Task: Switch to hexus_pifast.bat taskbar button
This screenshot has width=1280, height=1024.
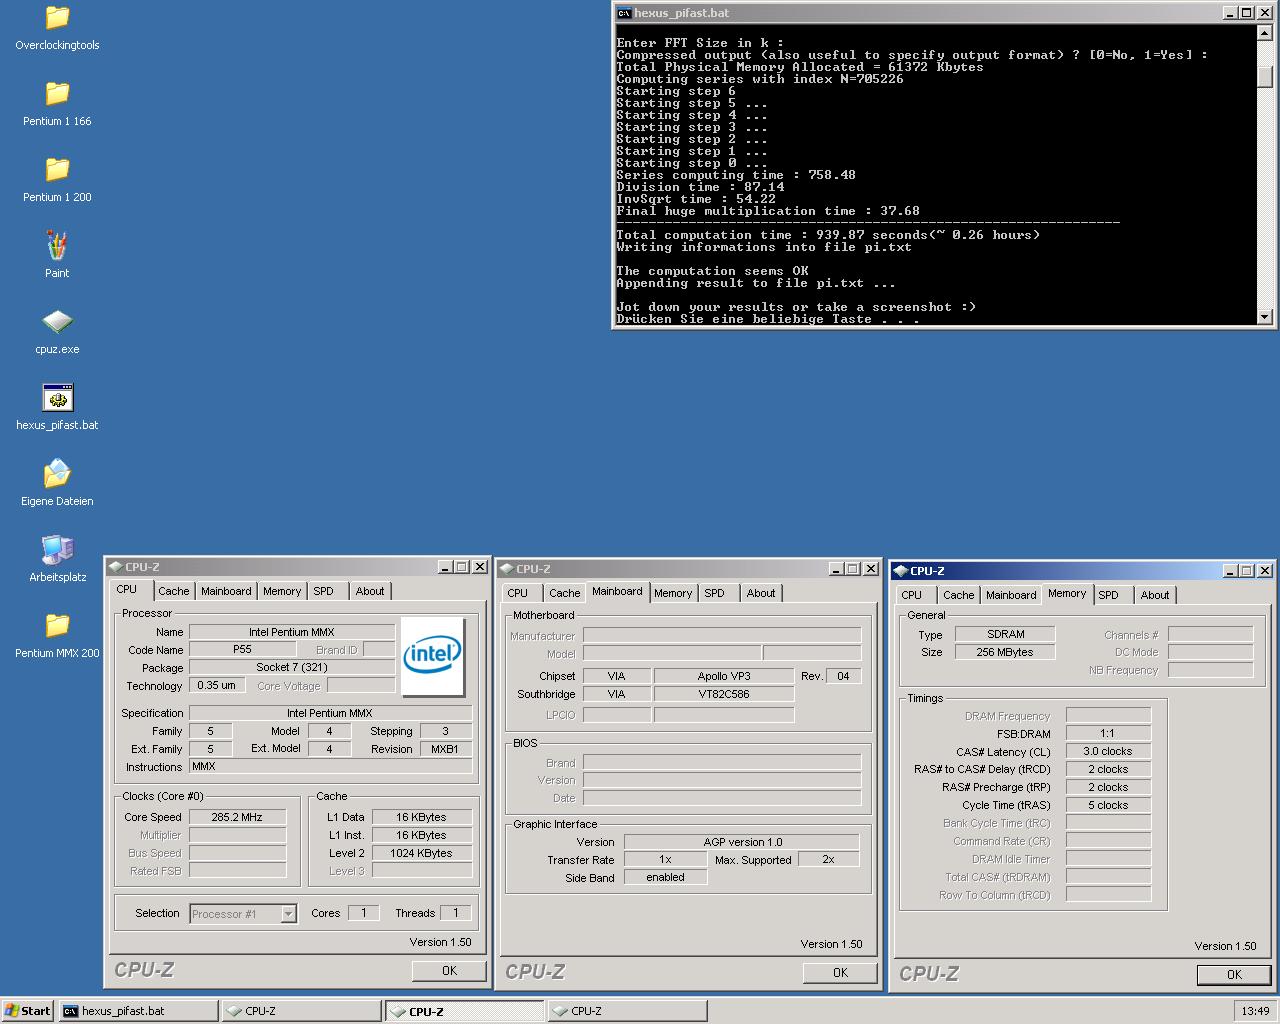Action: (138, 1011)
